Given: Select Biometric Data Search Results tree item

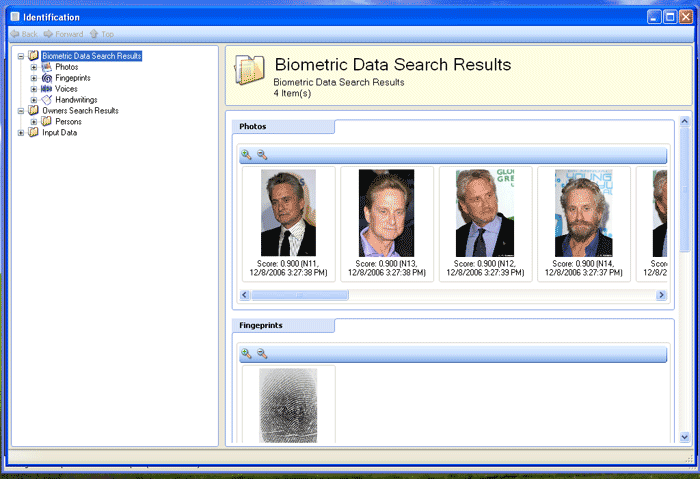Looking at the screenshot, I should [92, 56].
